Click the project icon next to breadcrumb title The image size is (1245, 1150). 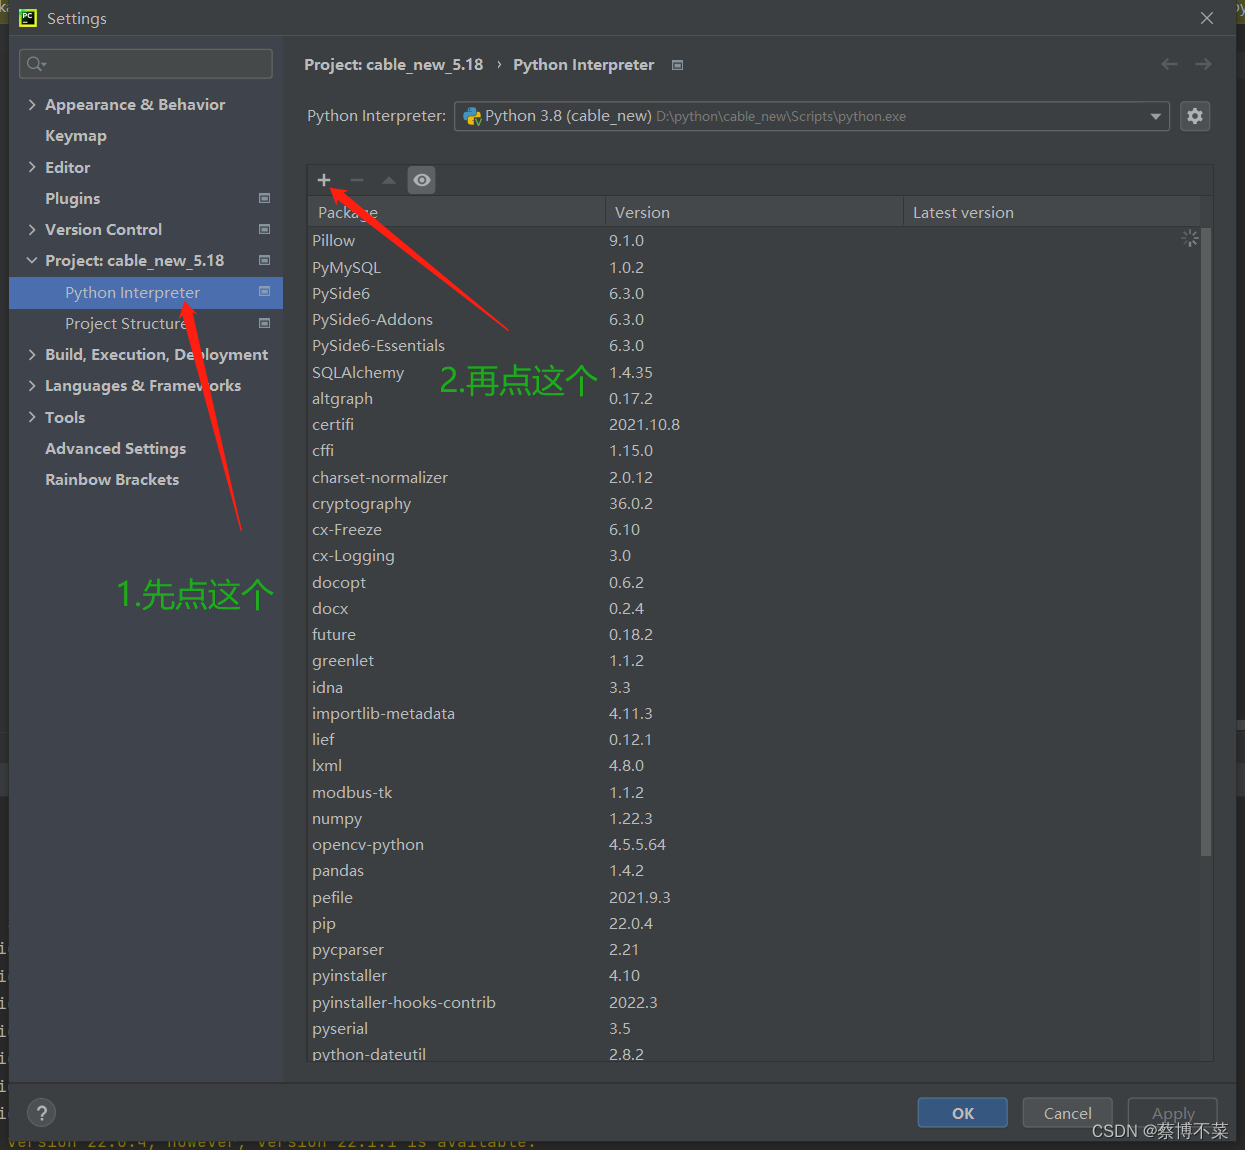coord(678,65)
